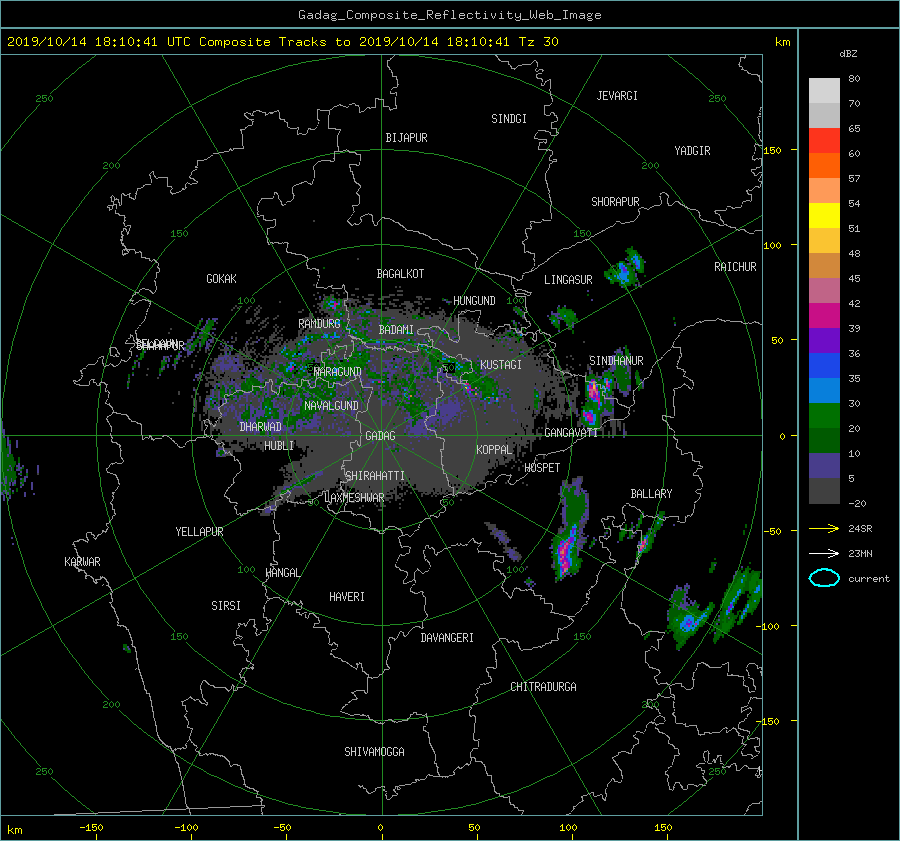Click the cyan current-position ellipse in legend

tap(824, 578)
